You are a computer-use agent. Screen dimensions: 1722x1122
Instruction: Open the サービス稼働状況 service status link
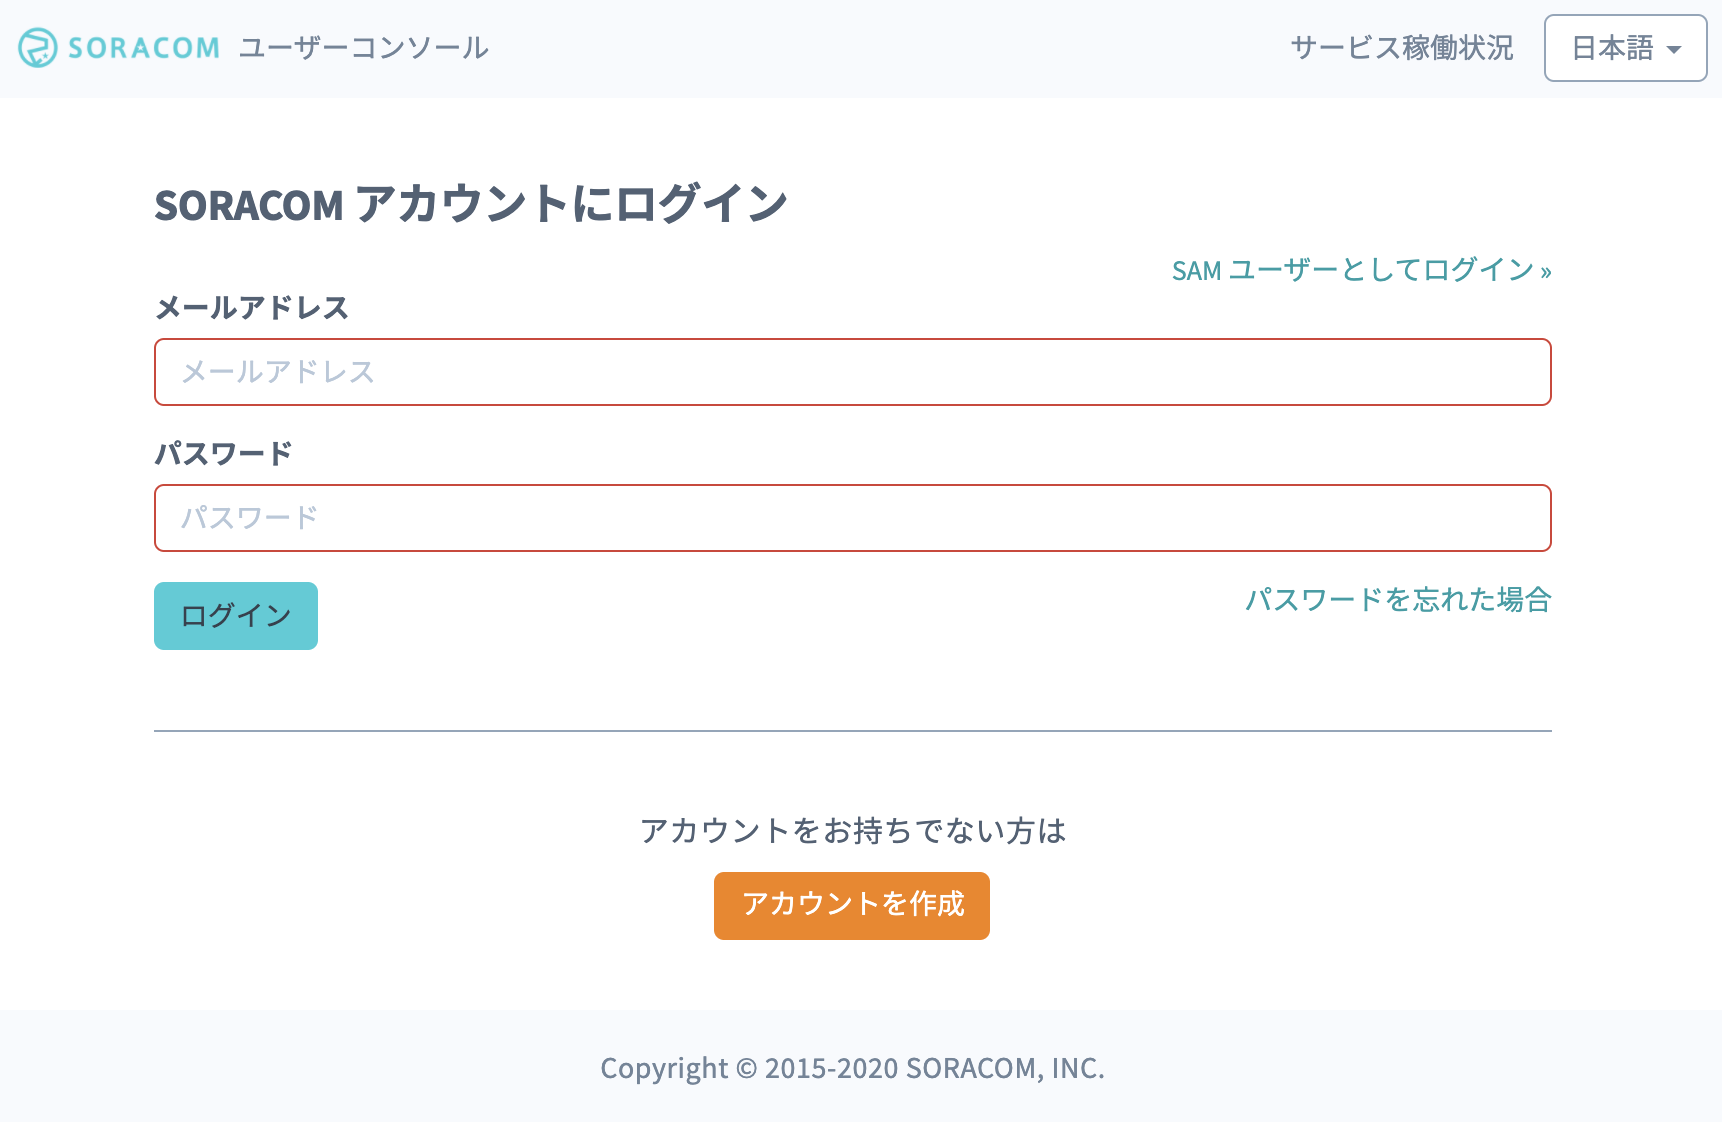(x=1402, y=48)
